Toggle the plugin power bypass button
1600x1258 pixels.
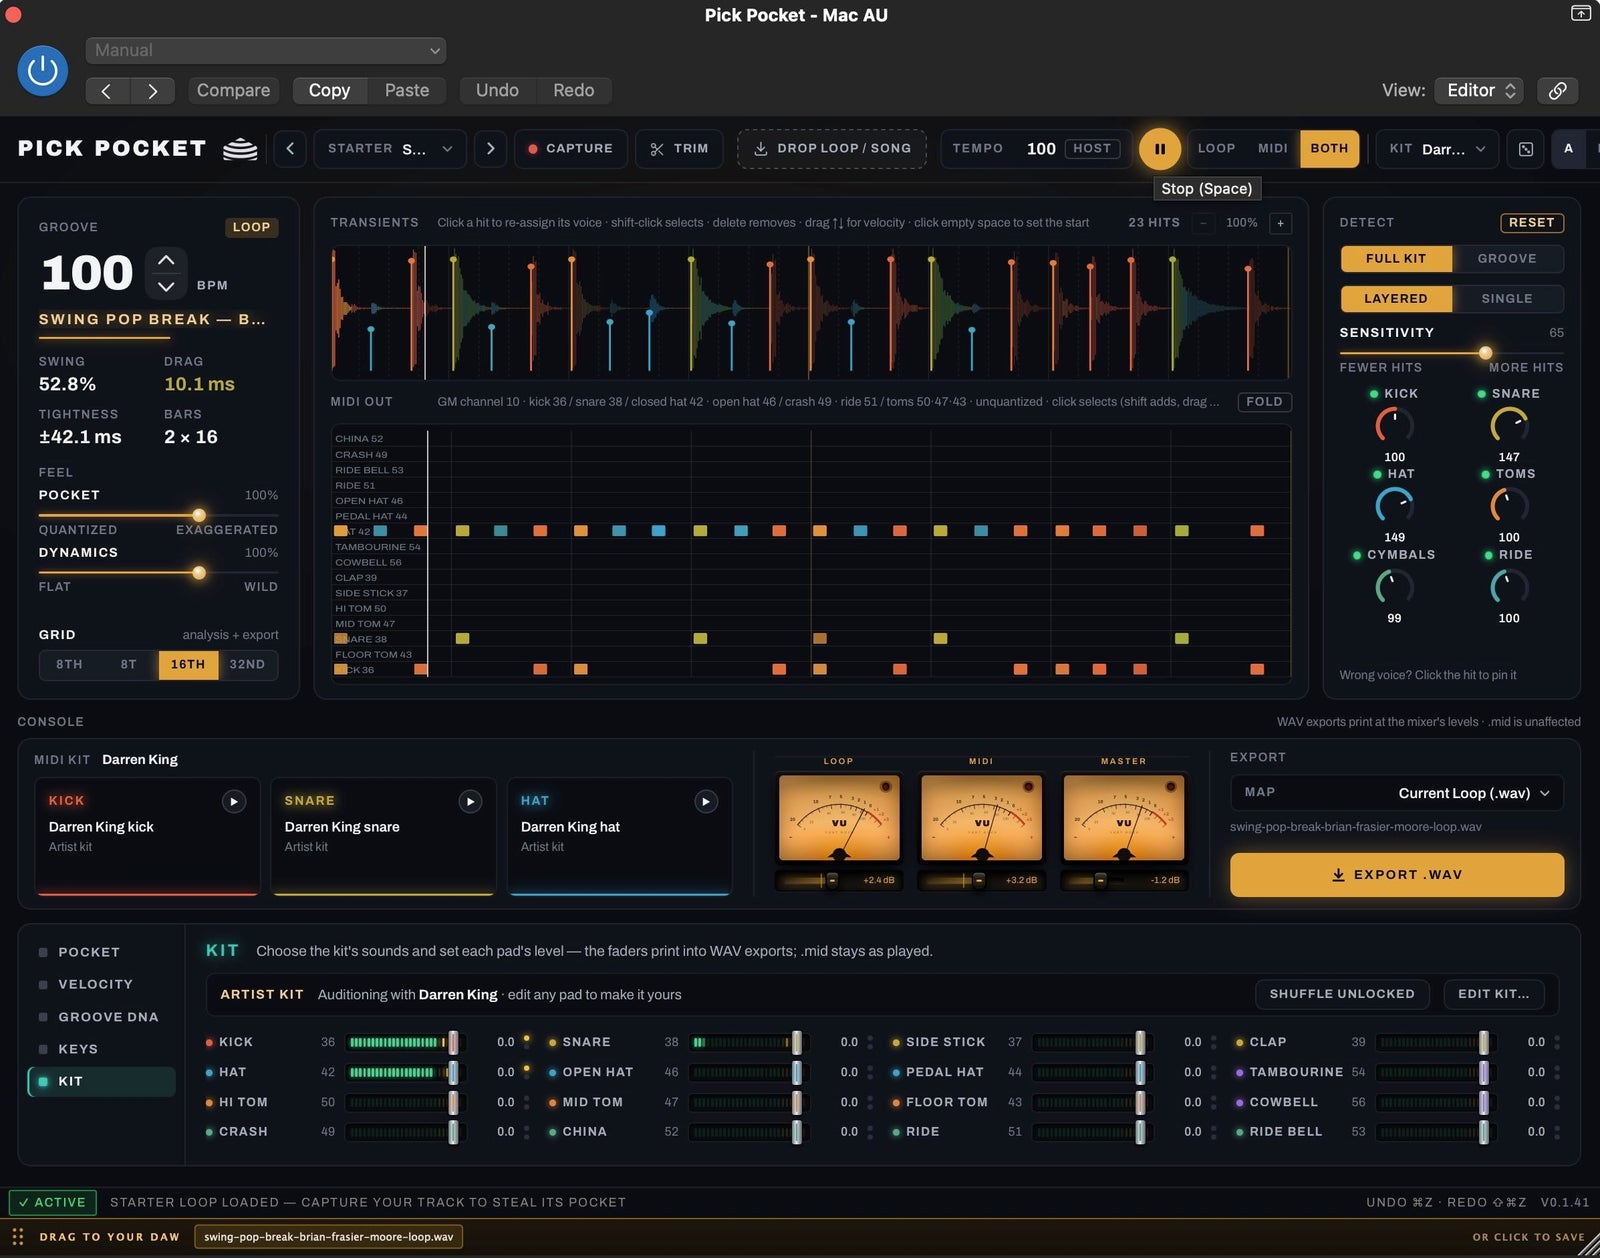43,71
